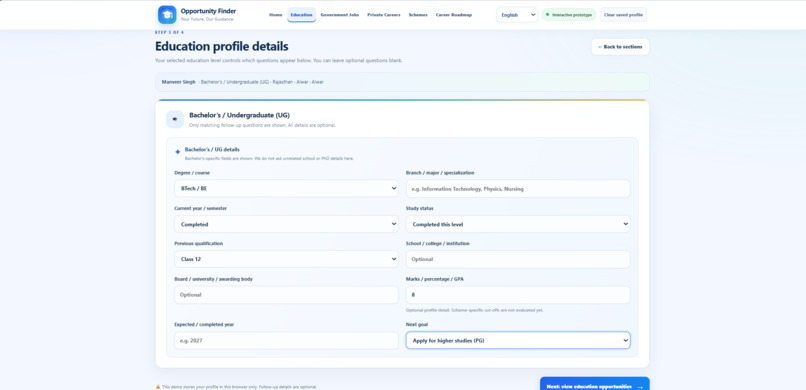Image resolution: width=806 pixels, height=390 pixels.
Task: Click the Clear saved profile button
Action: click(623, 15)
